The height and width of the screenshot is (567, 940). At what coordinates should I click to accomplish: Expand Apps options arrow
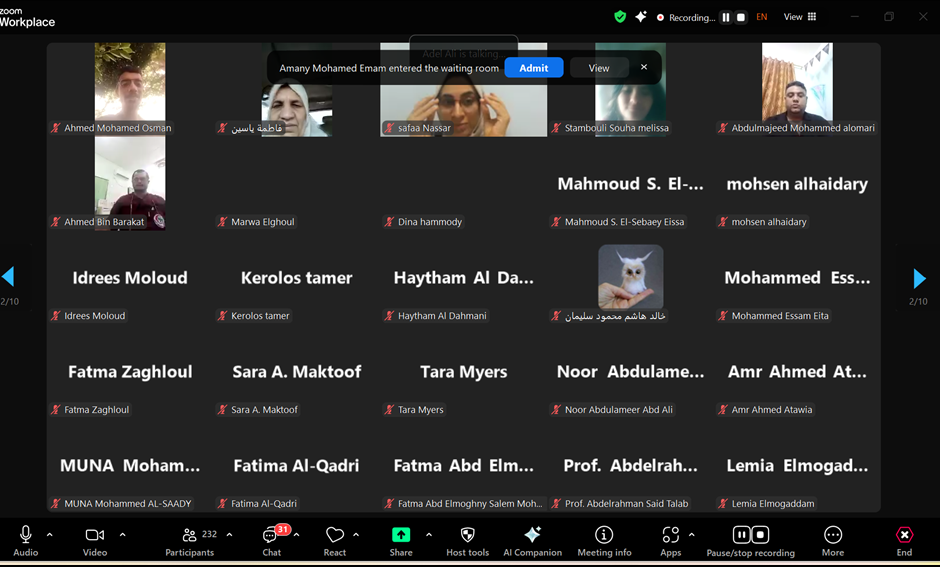click(691, 534)
